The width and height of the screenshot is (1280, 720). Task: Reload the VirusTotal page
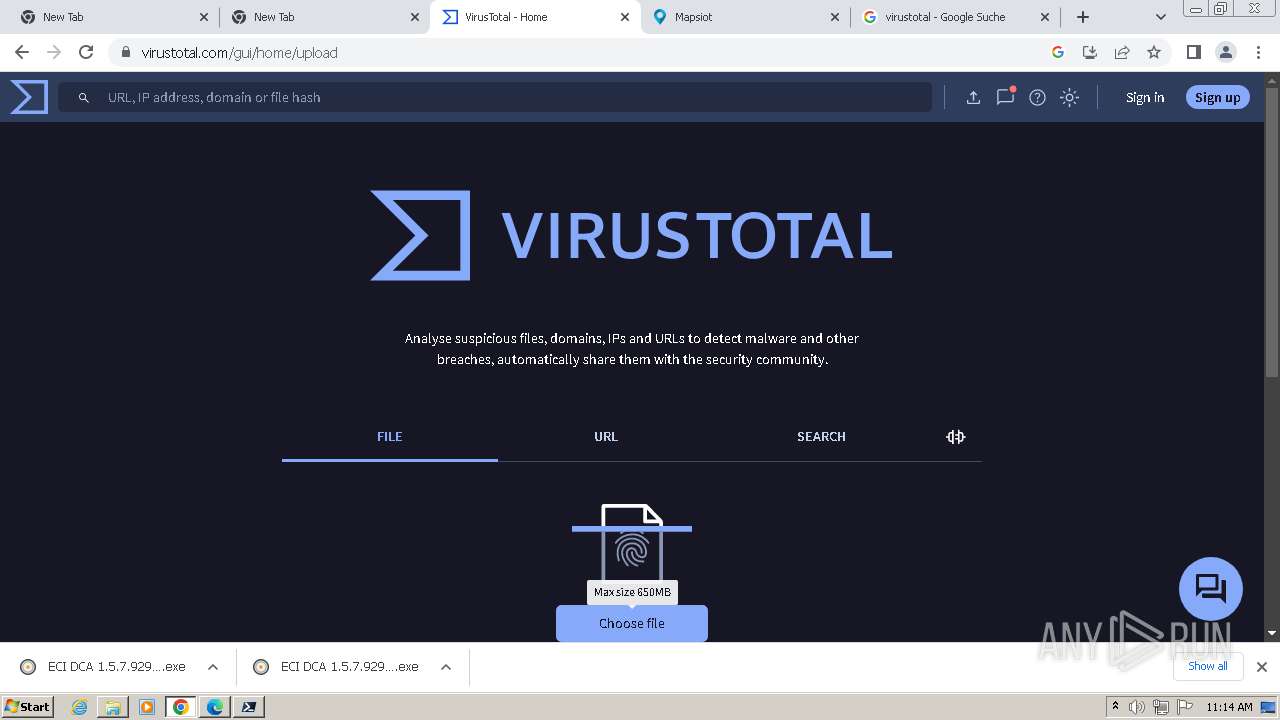pos(86,52)
